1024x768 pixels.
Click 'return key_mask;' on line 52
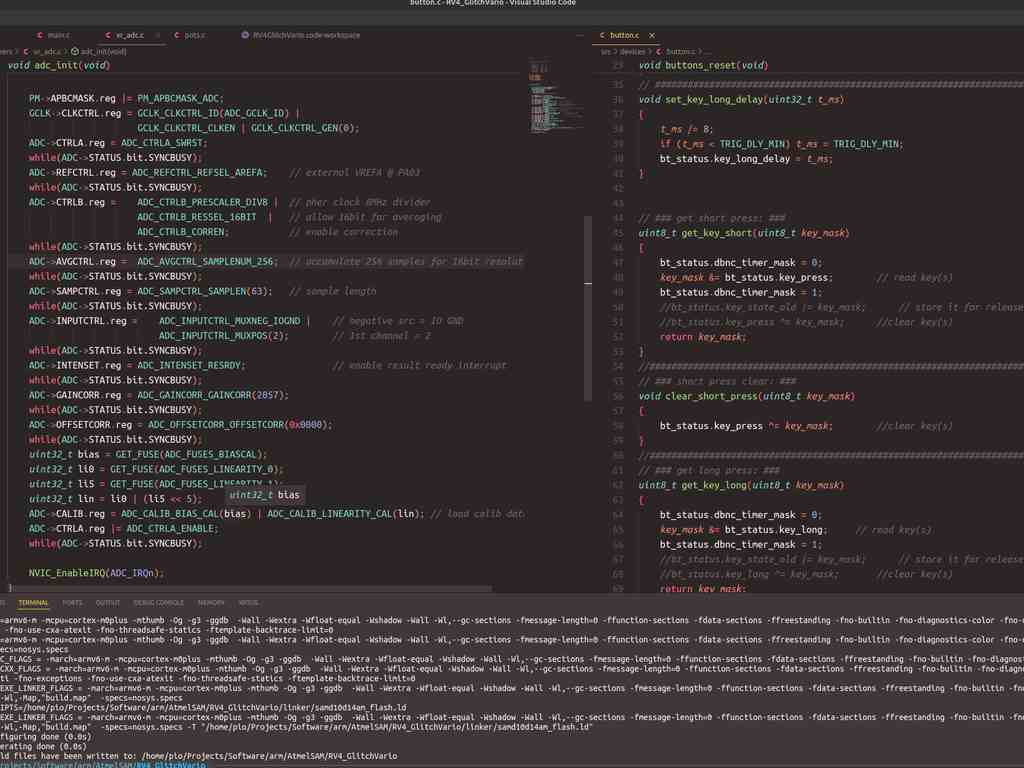[703, 337]
